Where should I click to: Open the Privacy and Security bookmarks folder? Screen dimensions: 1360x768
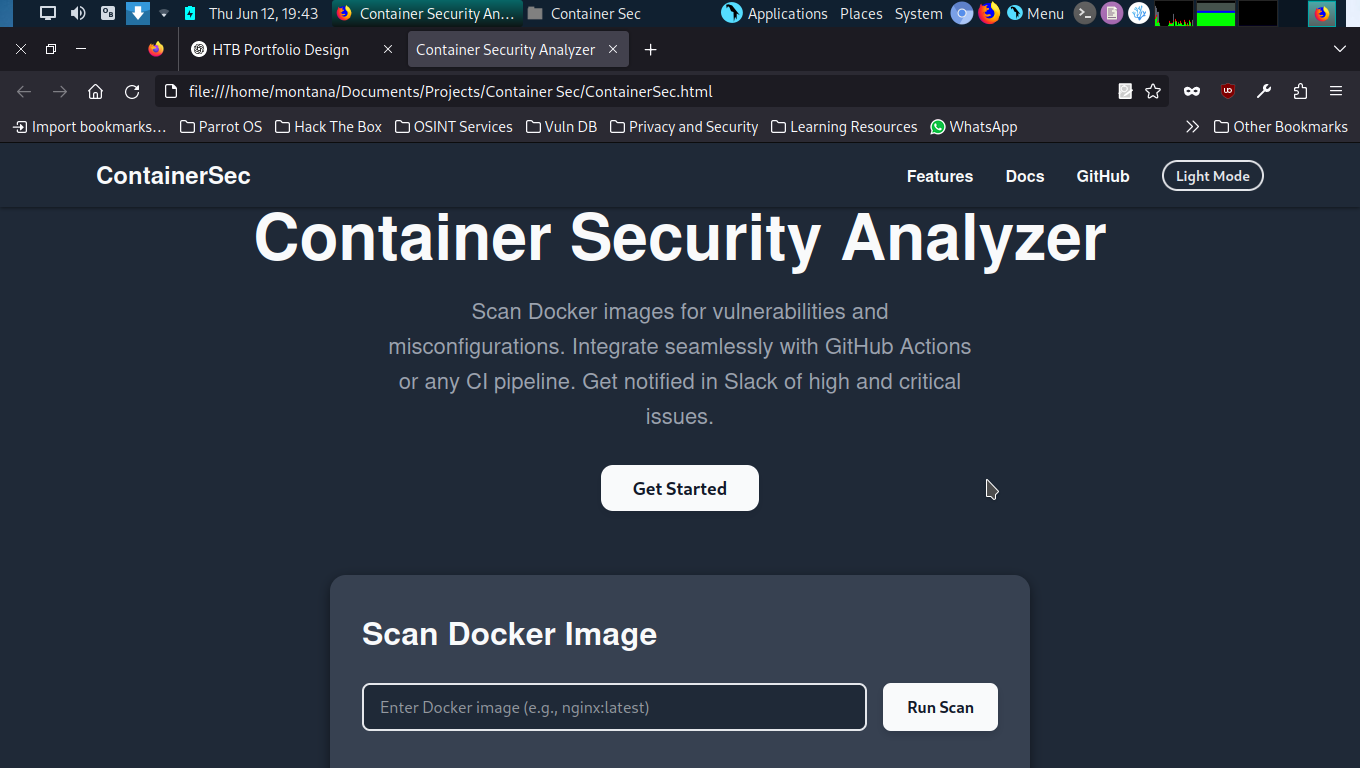point(684,127)
